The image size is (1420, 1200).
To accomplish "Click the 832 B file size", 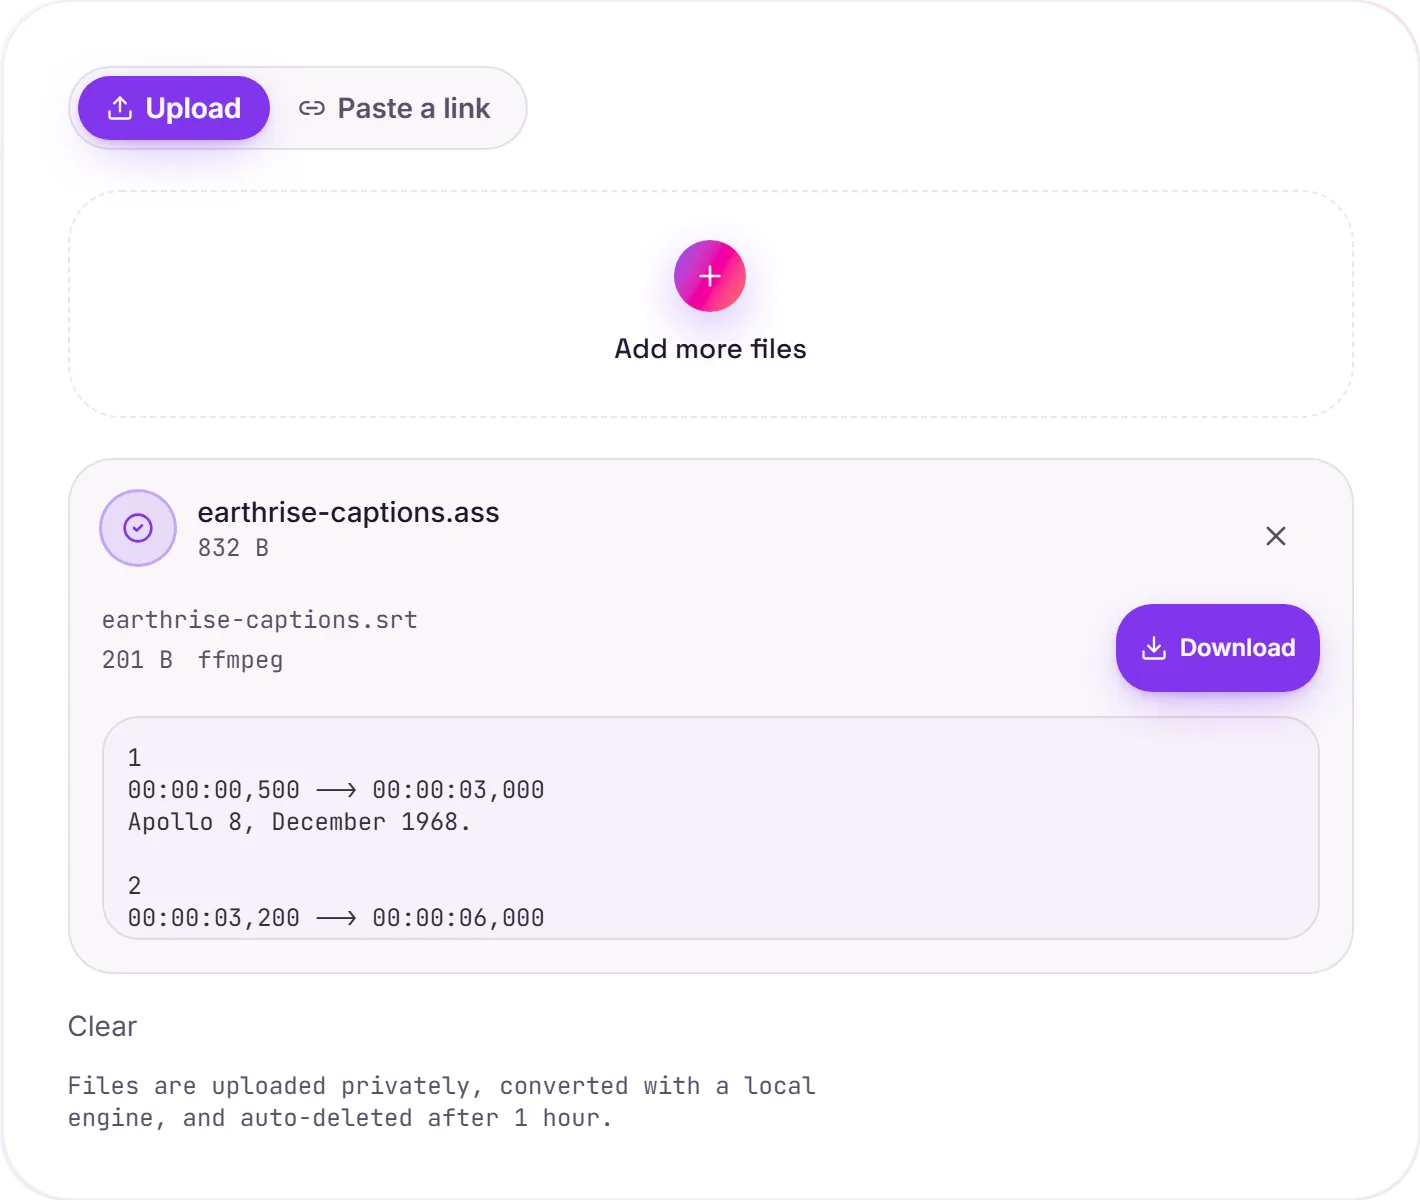I will click(x=233, y=548).
